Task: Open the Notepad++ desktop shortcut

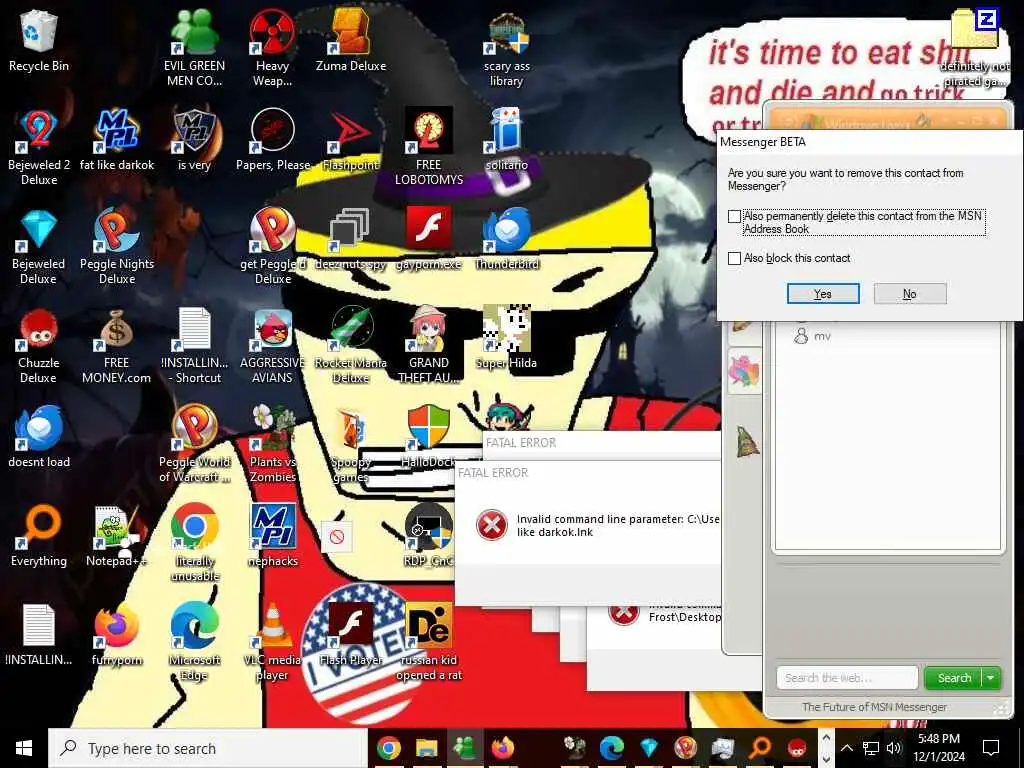Action: point(117,537)
